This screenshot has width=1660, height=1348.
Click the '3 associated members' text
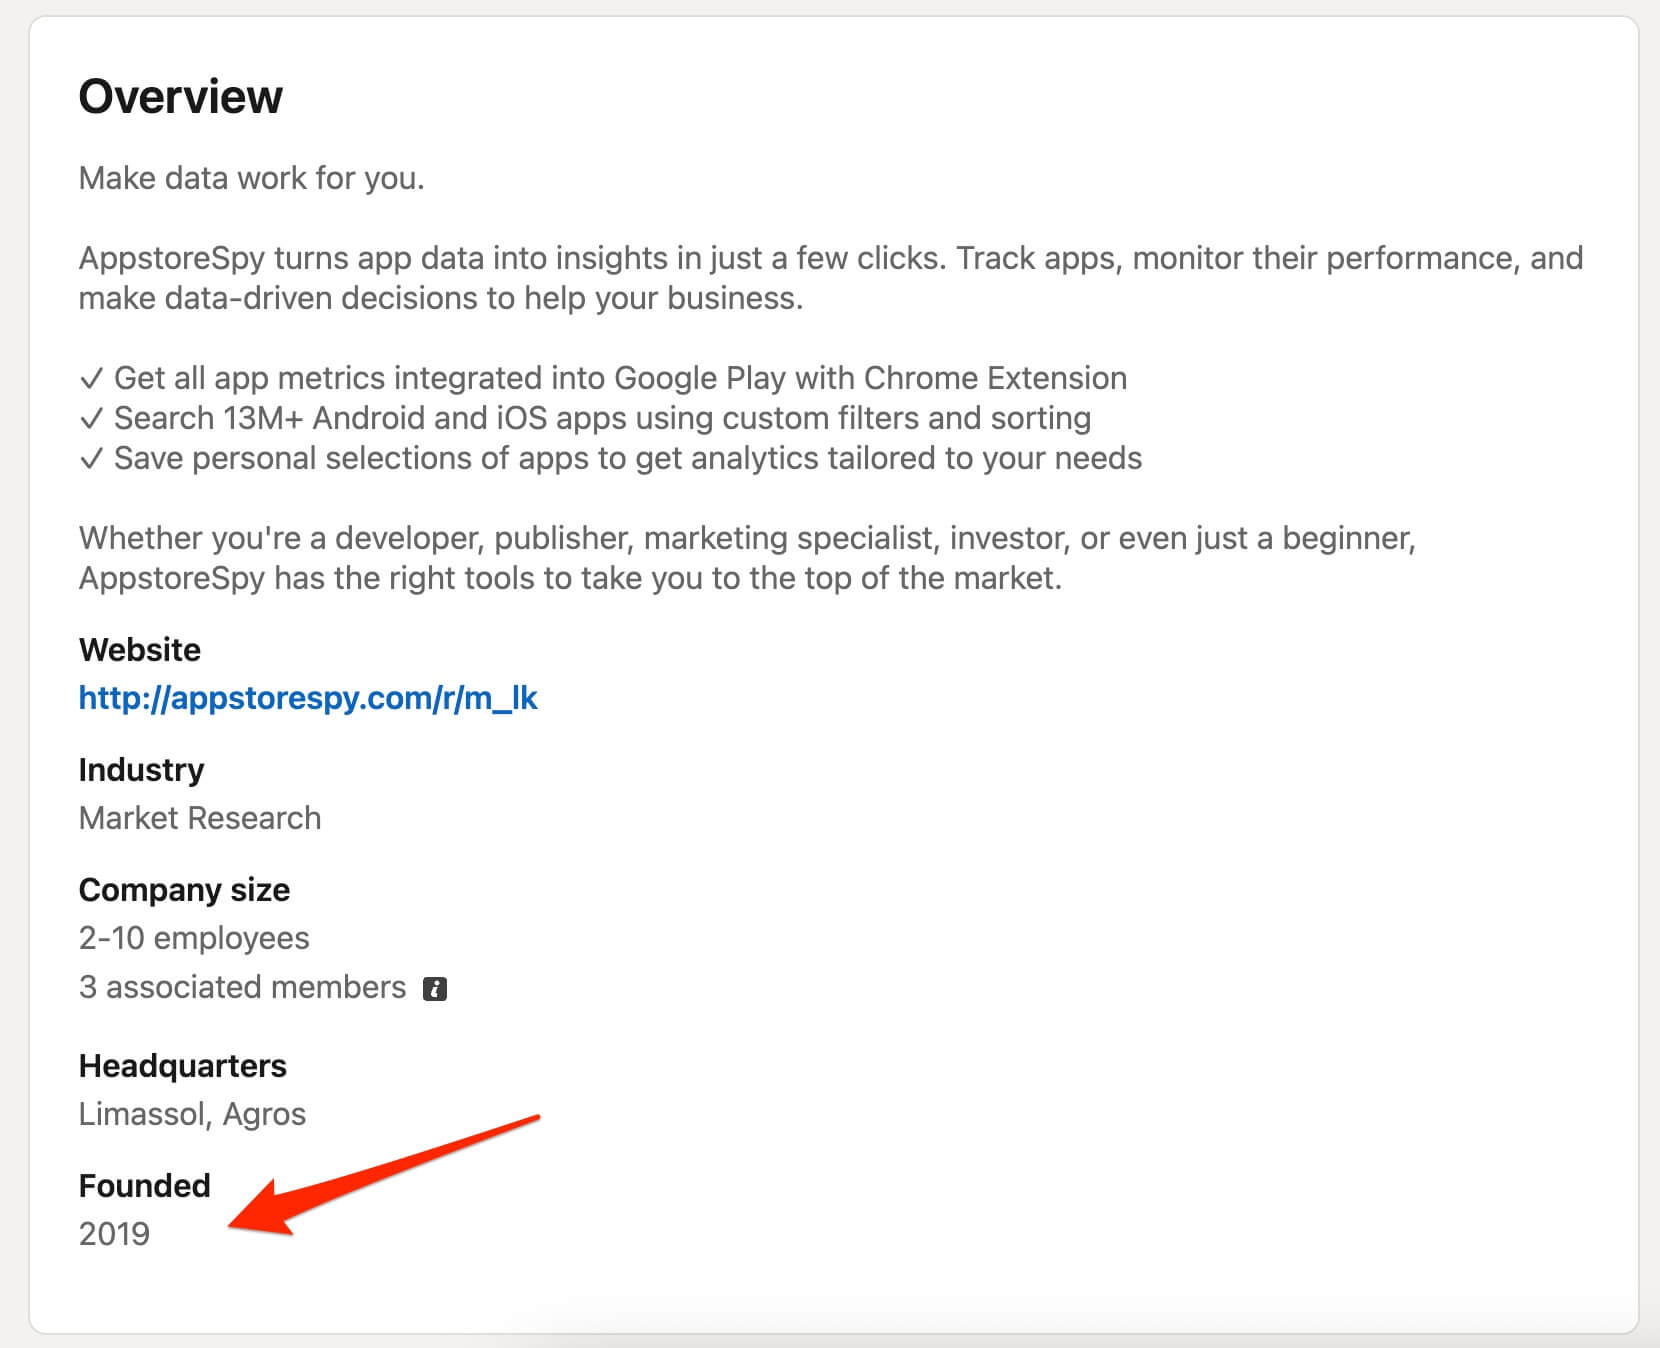click(242, 987)
